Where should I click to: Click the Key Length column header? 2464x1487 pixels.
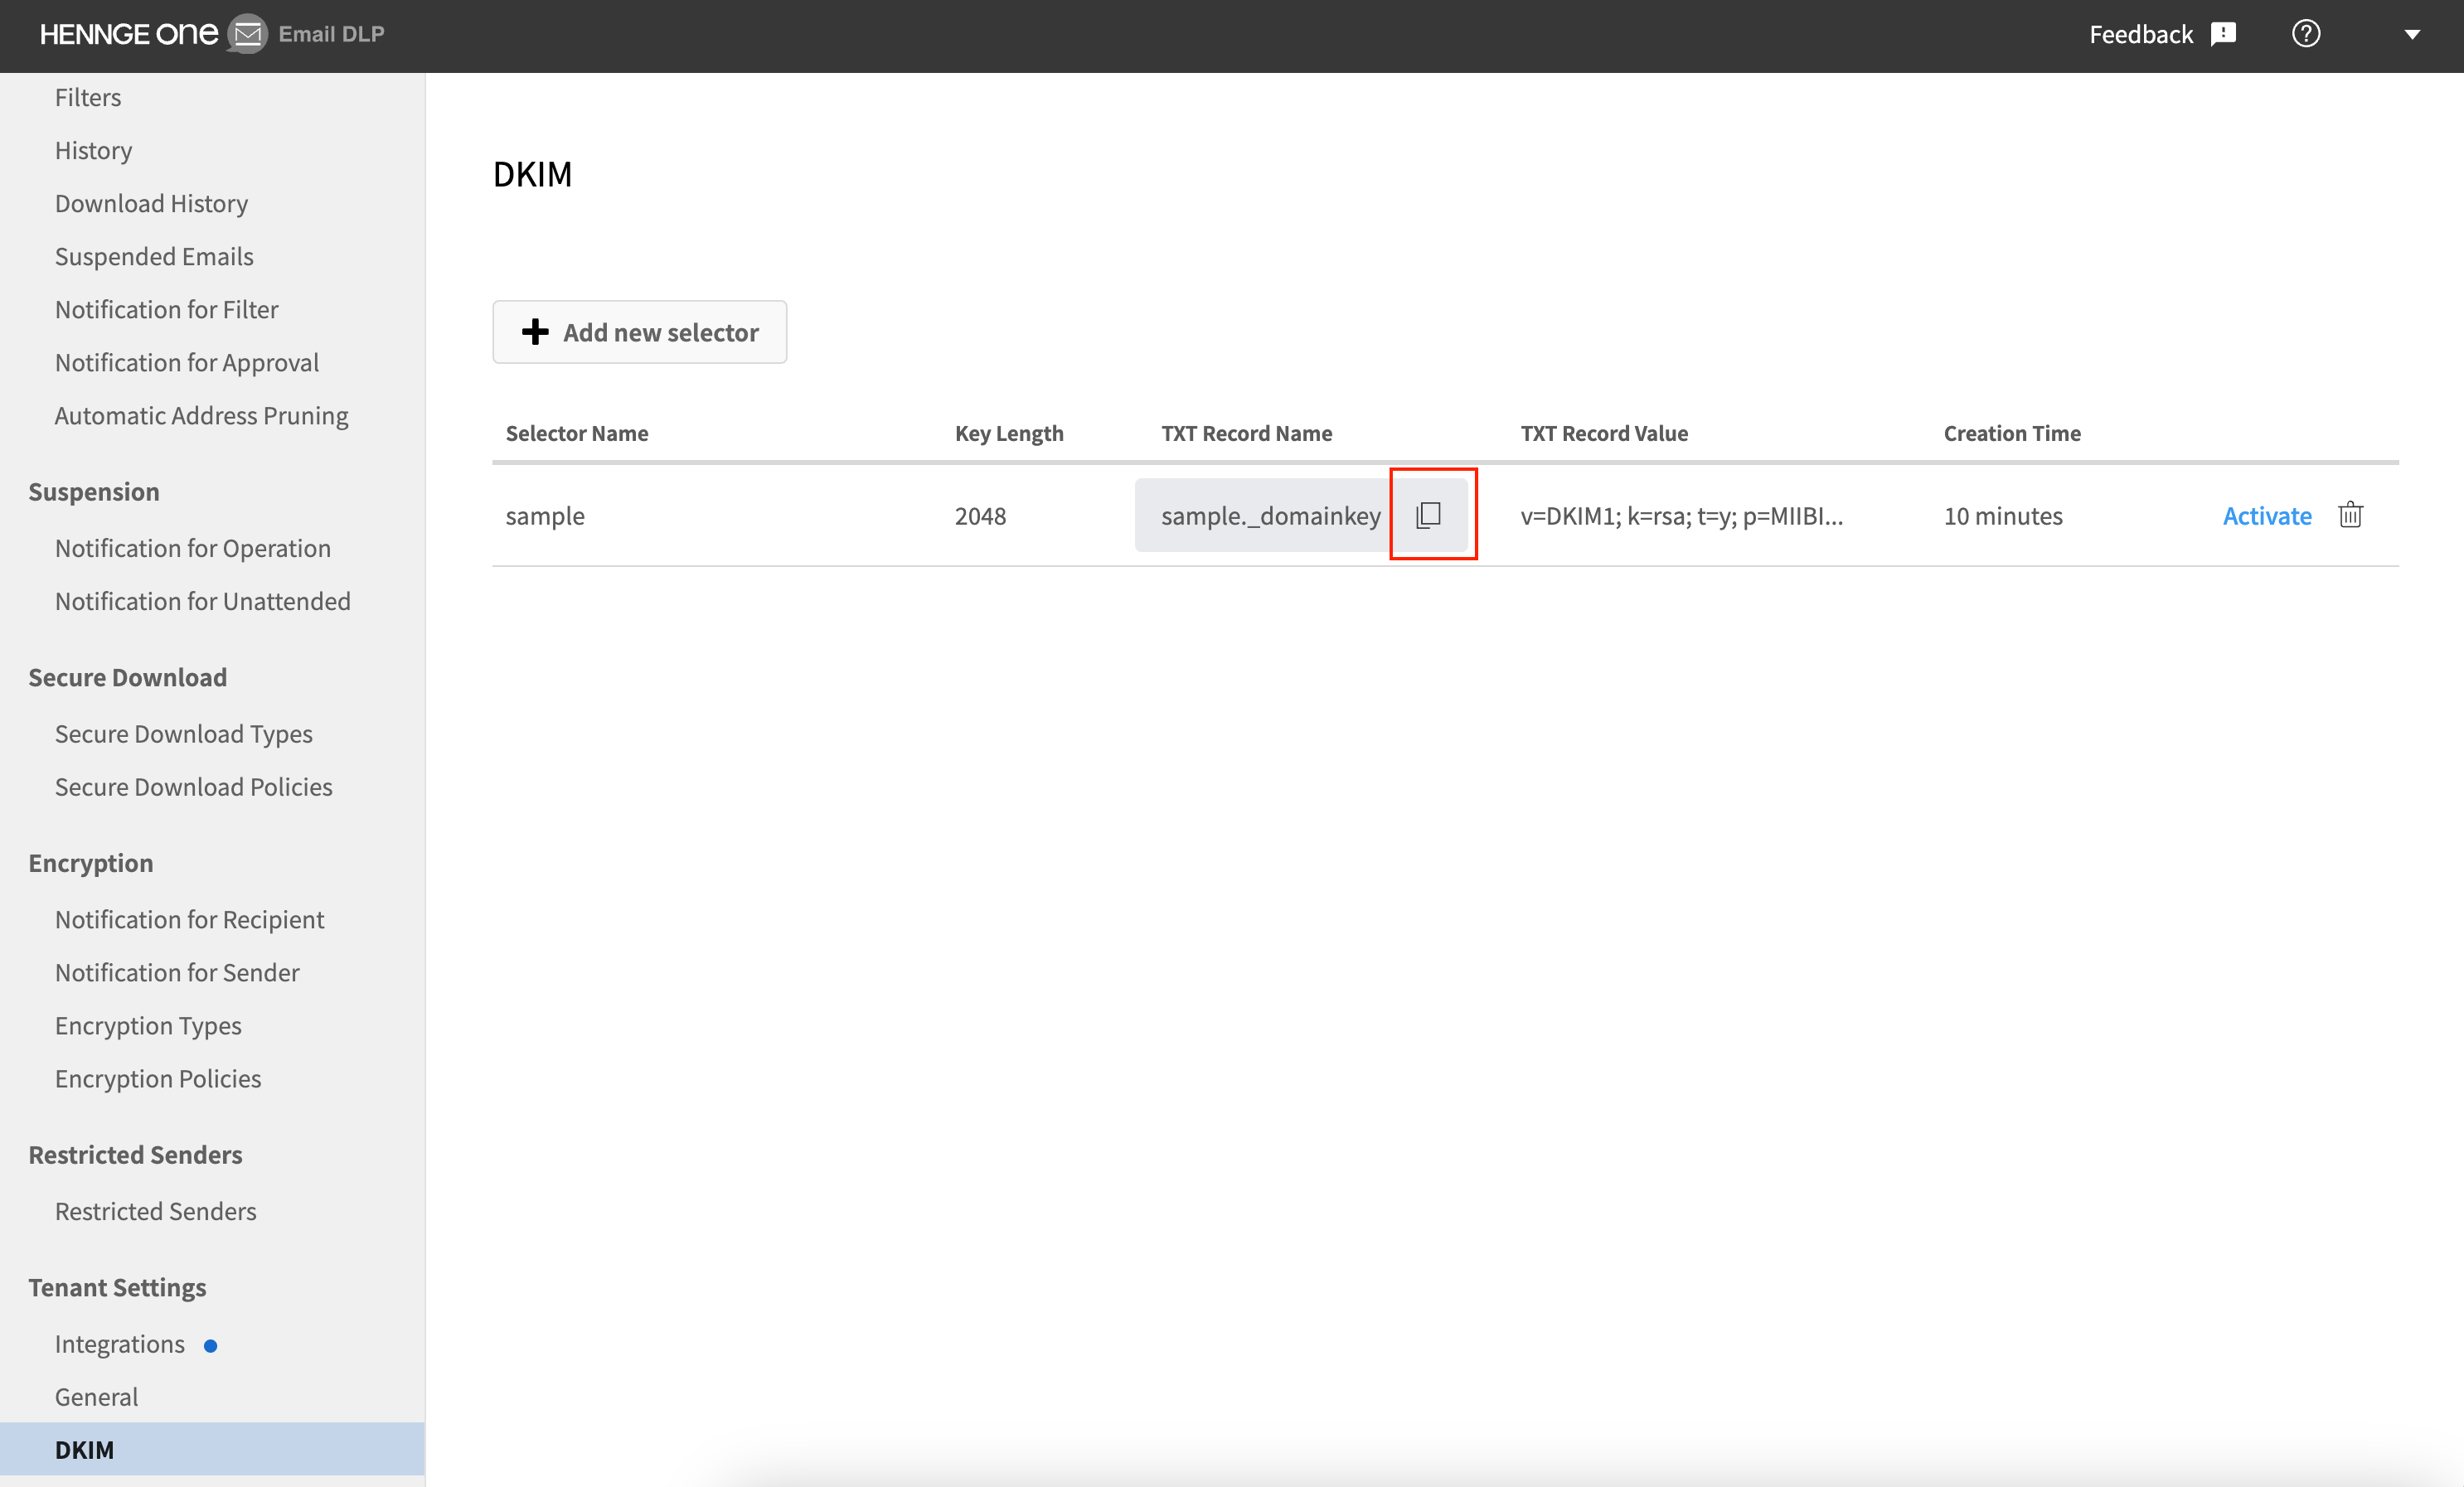click(x=1009, y=433)
